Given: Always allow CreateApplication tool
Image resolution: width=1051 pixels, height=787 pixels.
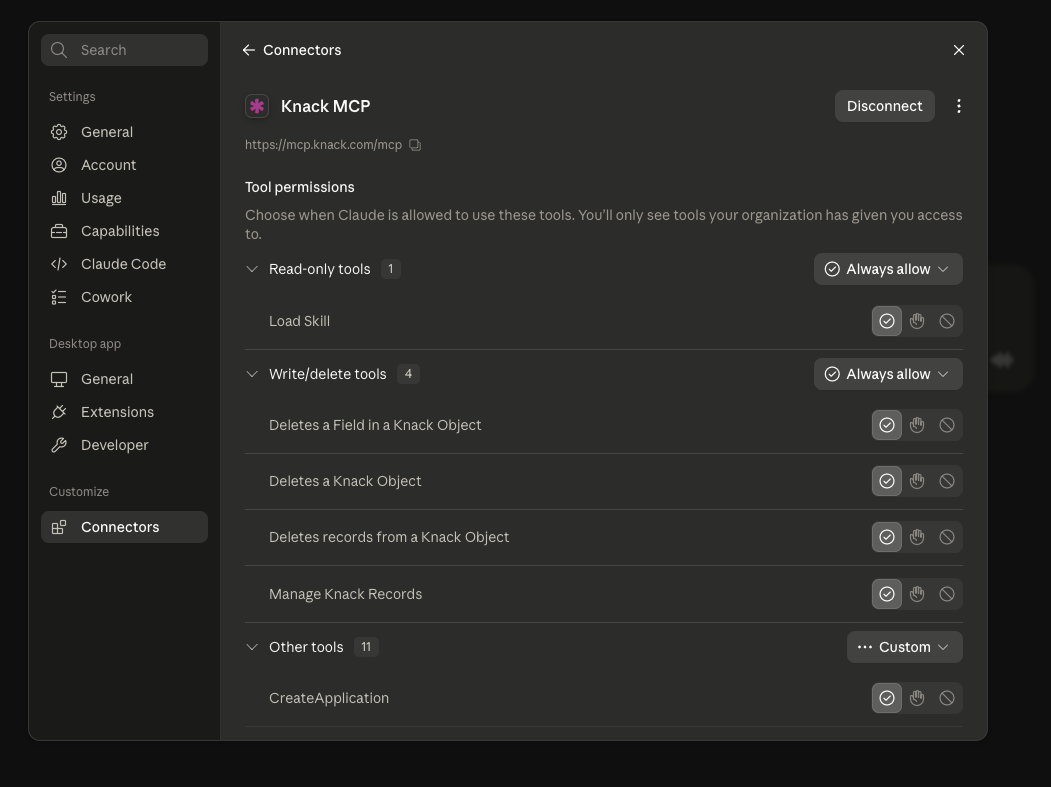Looking at the screenshot, I should pos(887,698).
